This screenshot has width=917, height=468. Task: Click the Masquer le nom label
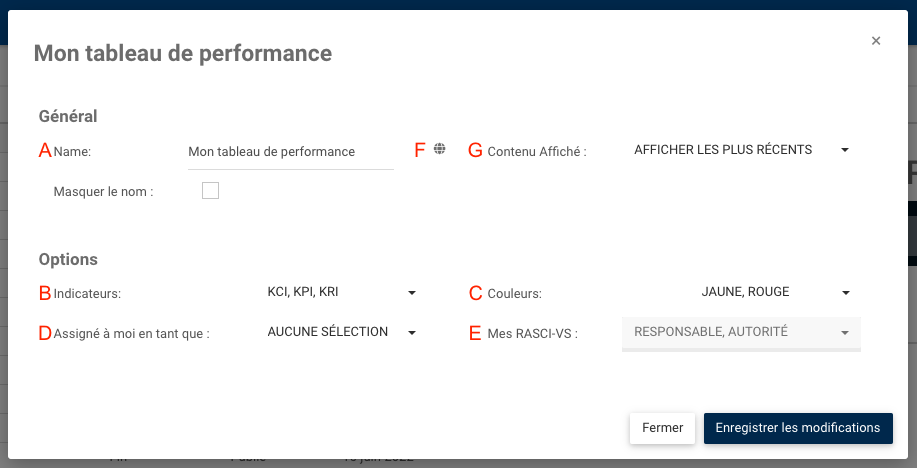pyautogui.click(x=103, y=191)
